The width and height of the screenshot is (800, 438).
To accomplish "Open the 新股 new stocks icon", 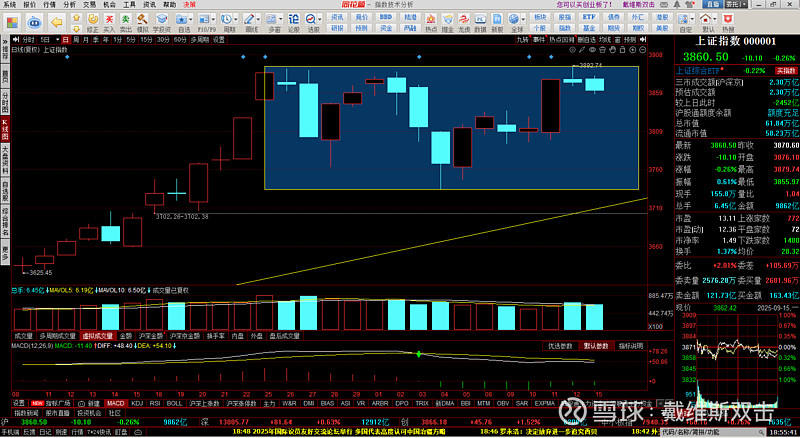I will pyautogui.click(x=497, y=22).
